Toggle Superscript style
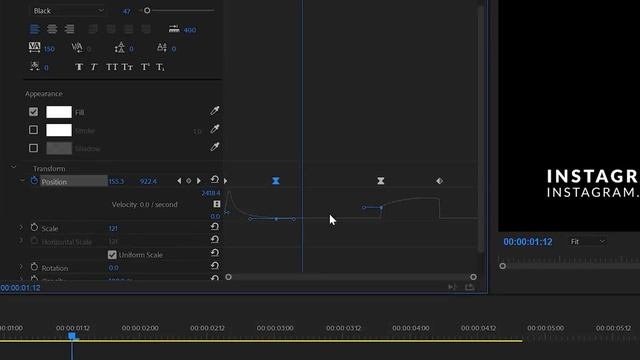640x360 pixels. click(145, 67)
